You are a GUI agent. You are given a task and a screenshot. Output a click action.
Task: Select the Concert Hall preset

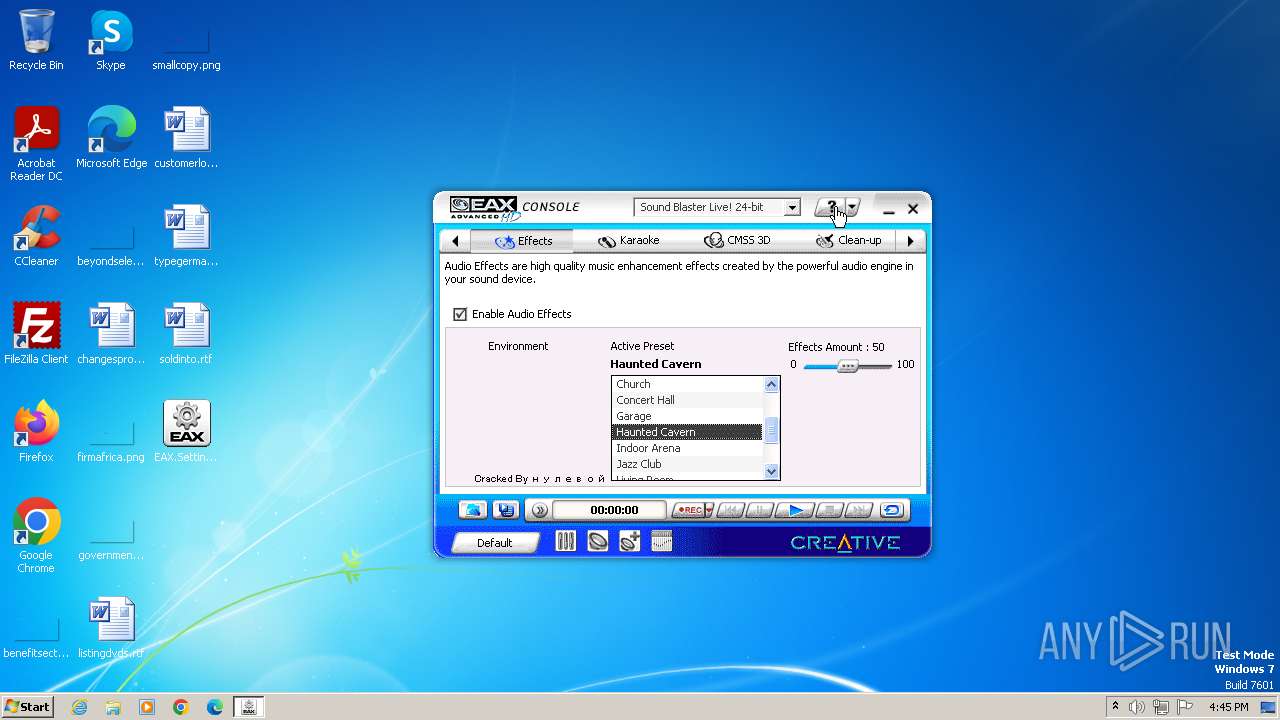pyautogui.click(x=687, y=400)
